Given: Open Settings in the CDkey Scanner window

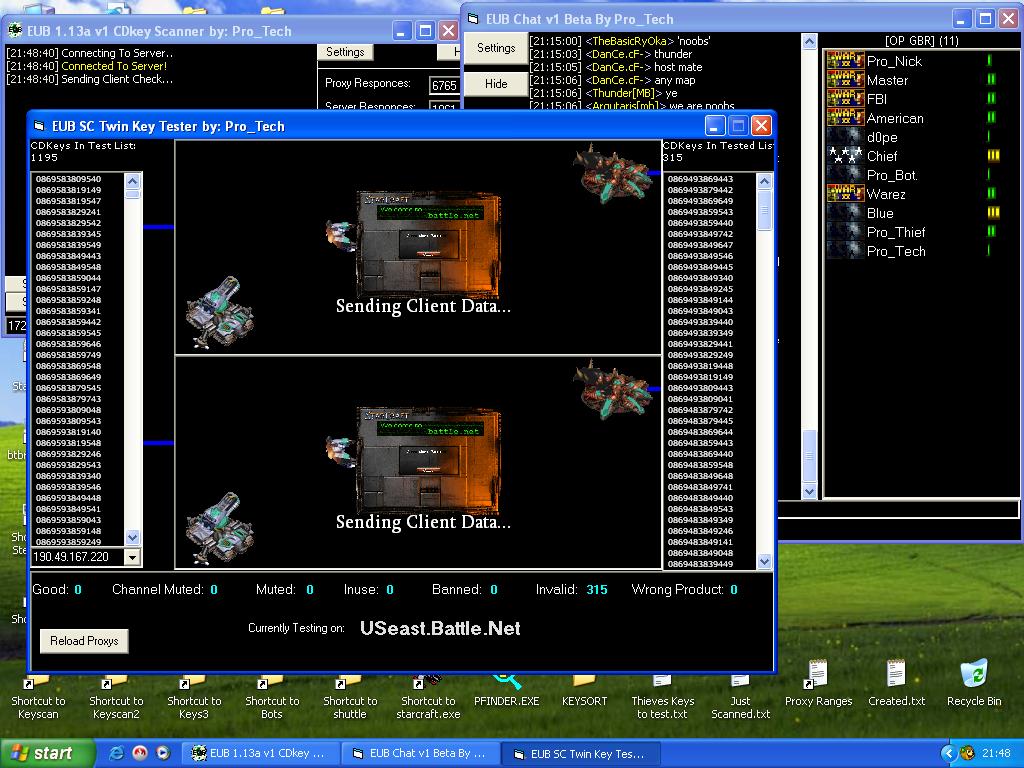Looking at the screenshot, I should (345, 52).
